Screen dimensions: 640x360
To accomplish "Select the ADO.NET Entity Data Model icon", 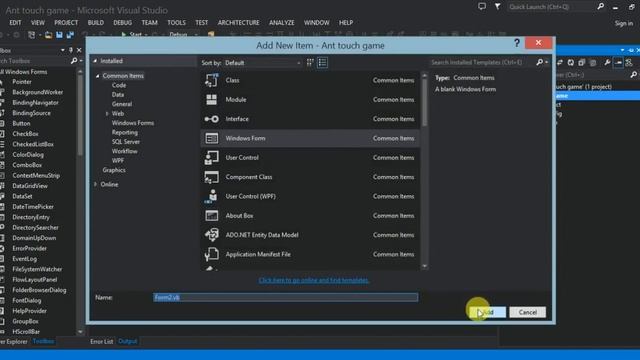I will point(211,235).
